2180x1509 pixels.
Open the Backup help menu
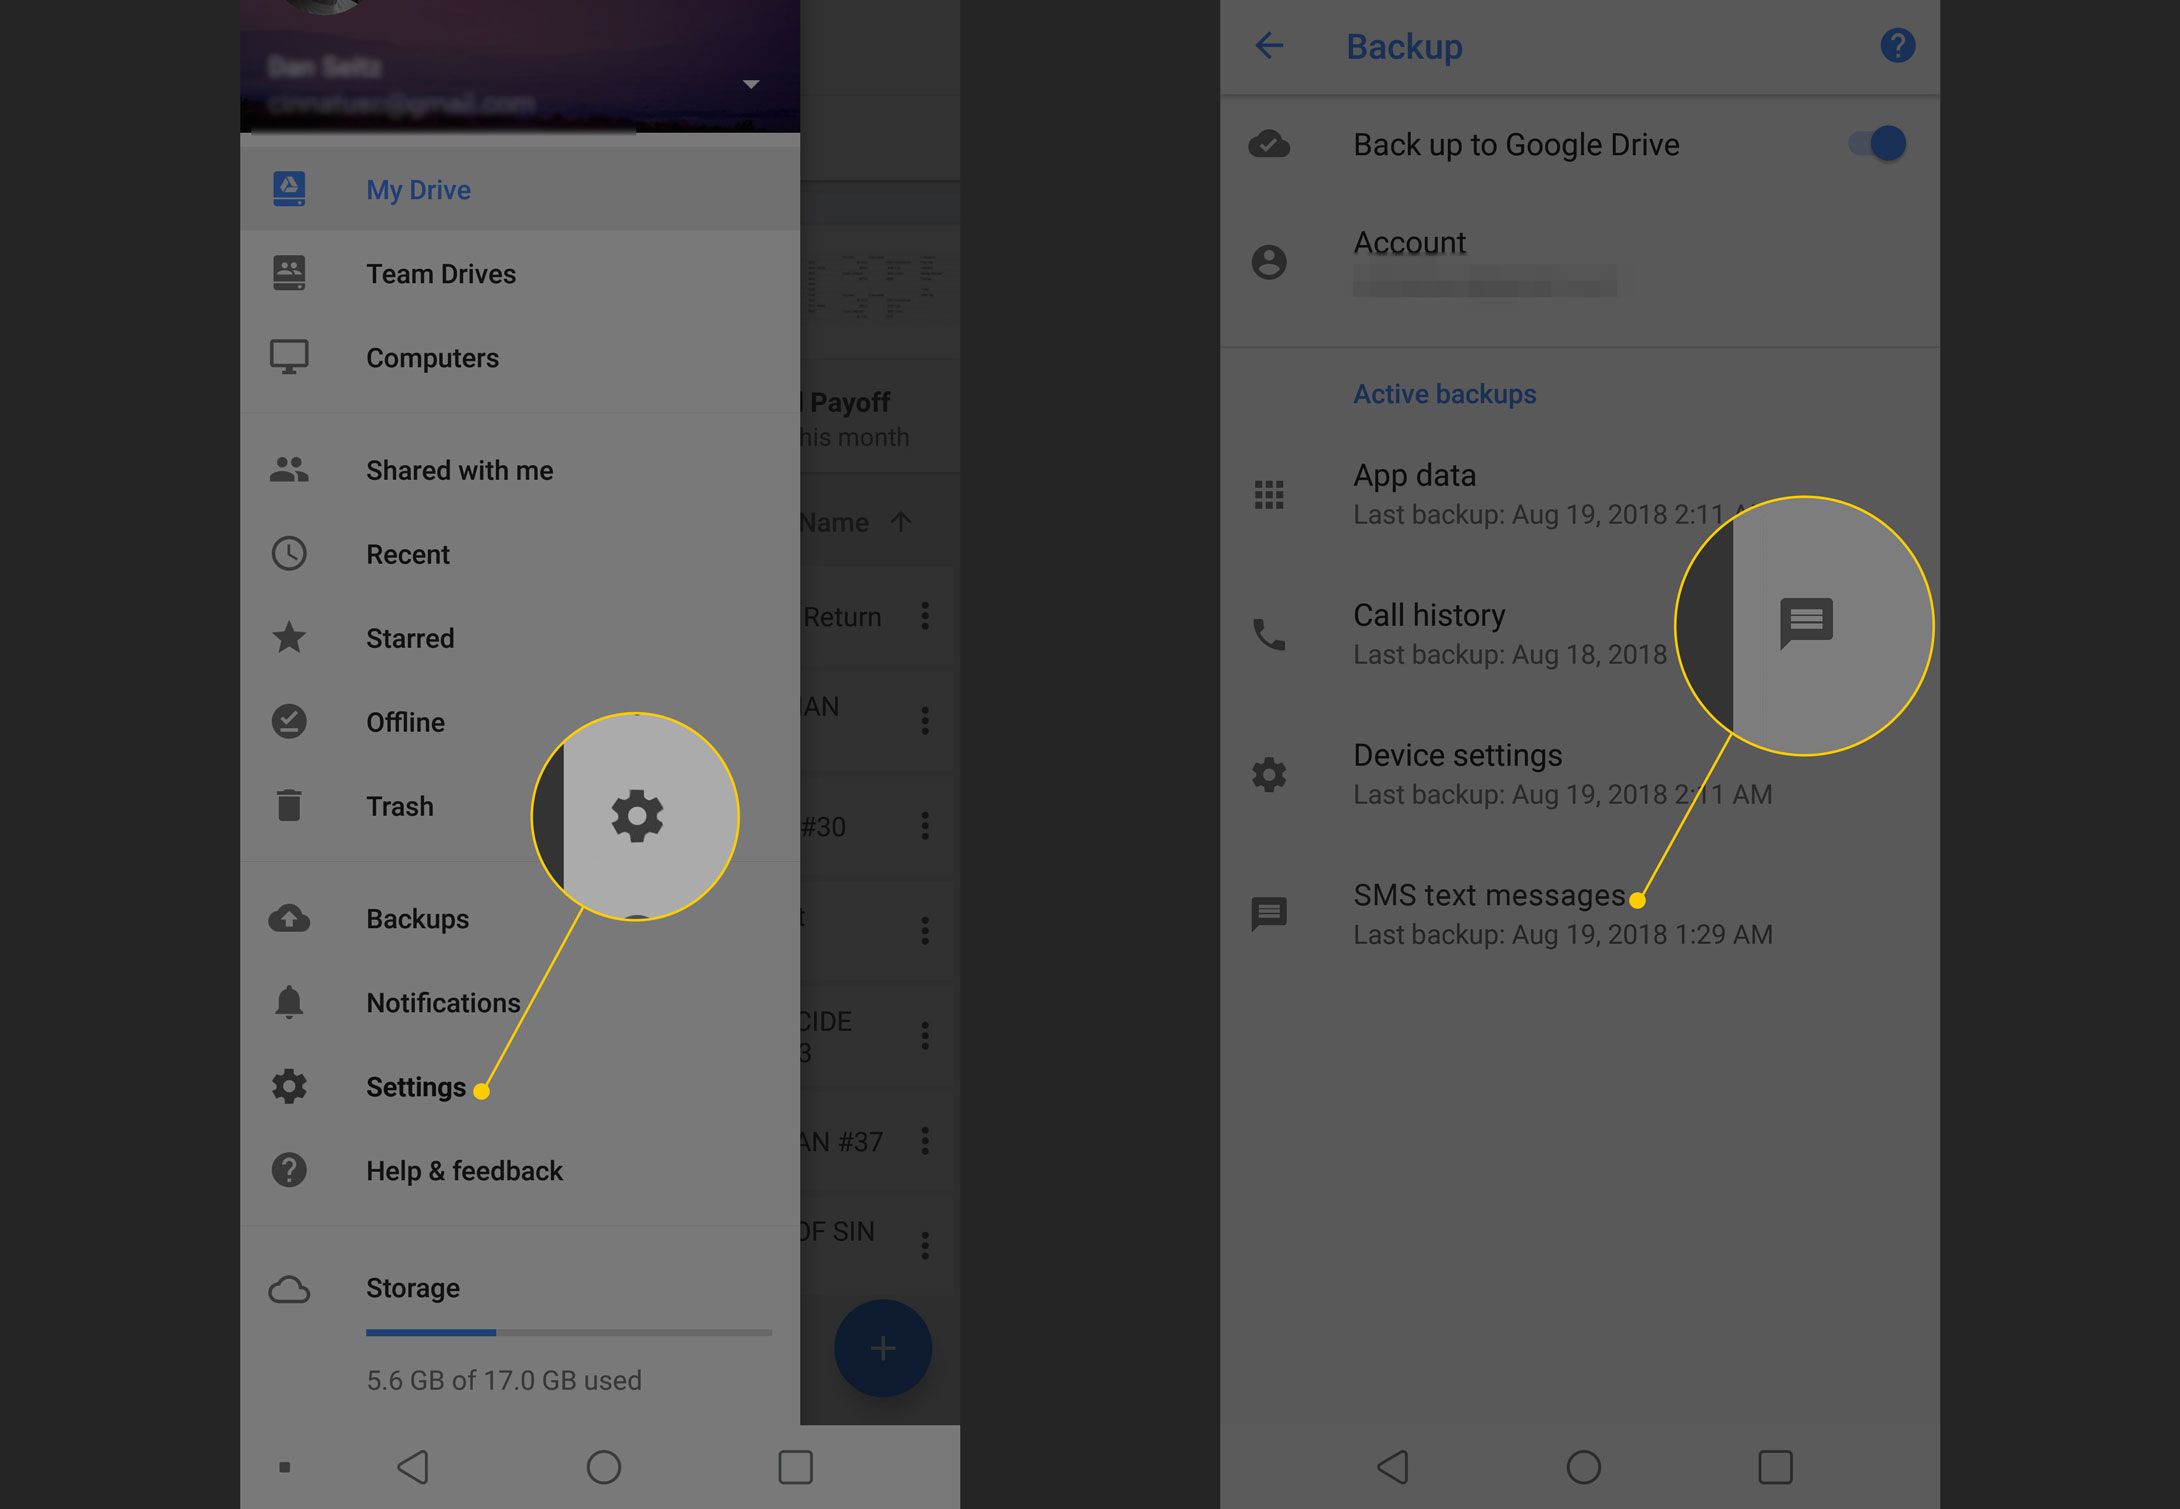coord(1898,45)
